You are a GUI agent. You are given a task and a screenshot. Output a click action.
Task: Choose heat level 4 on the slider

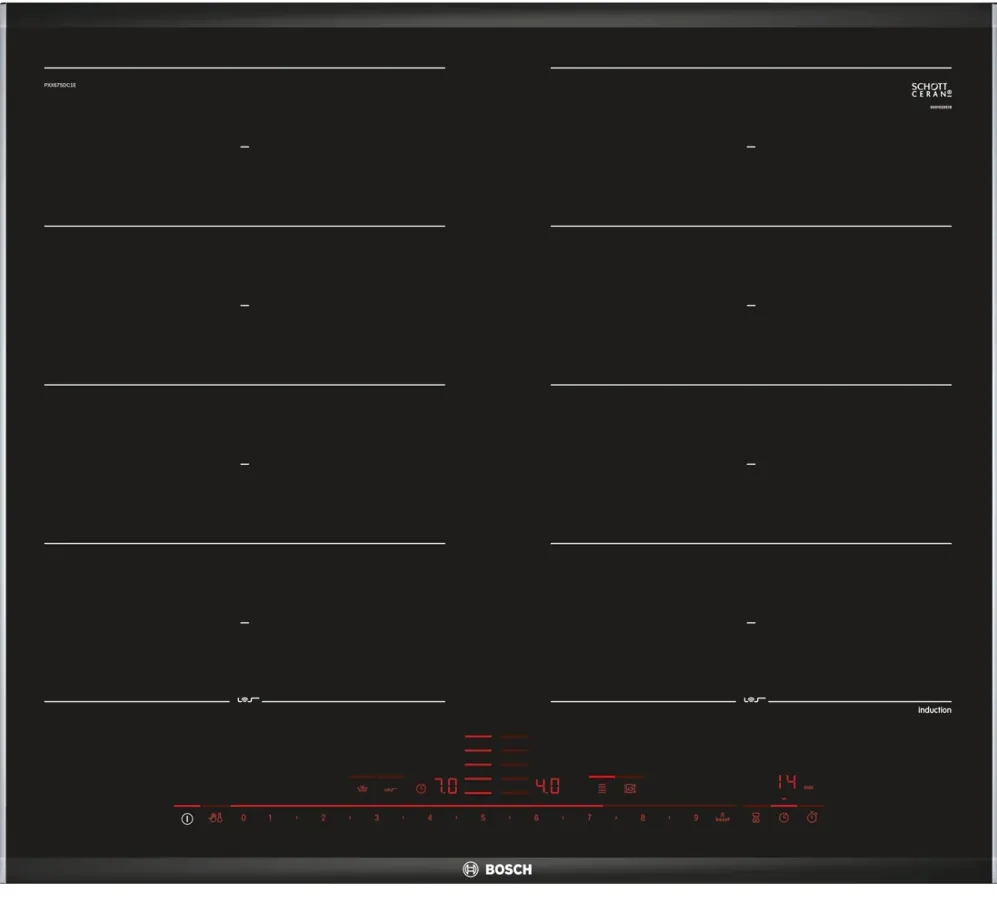tap(430, 818)
